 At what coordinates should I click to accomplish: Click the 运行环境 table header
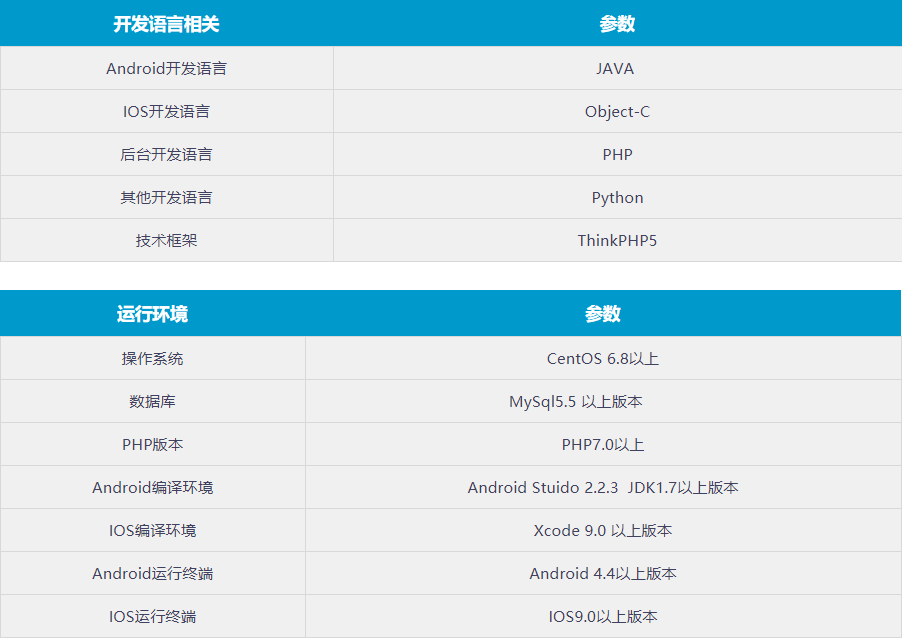click(x=152, y=313)
